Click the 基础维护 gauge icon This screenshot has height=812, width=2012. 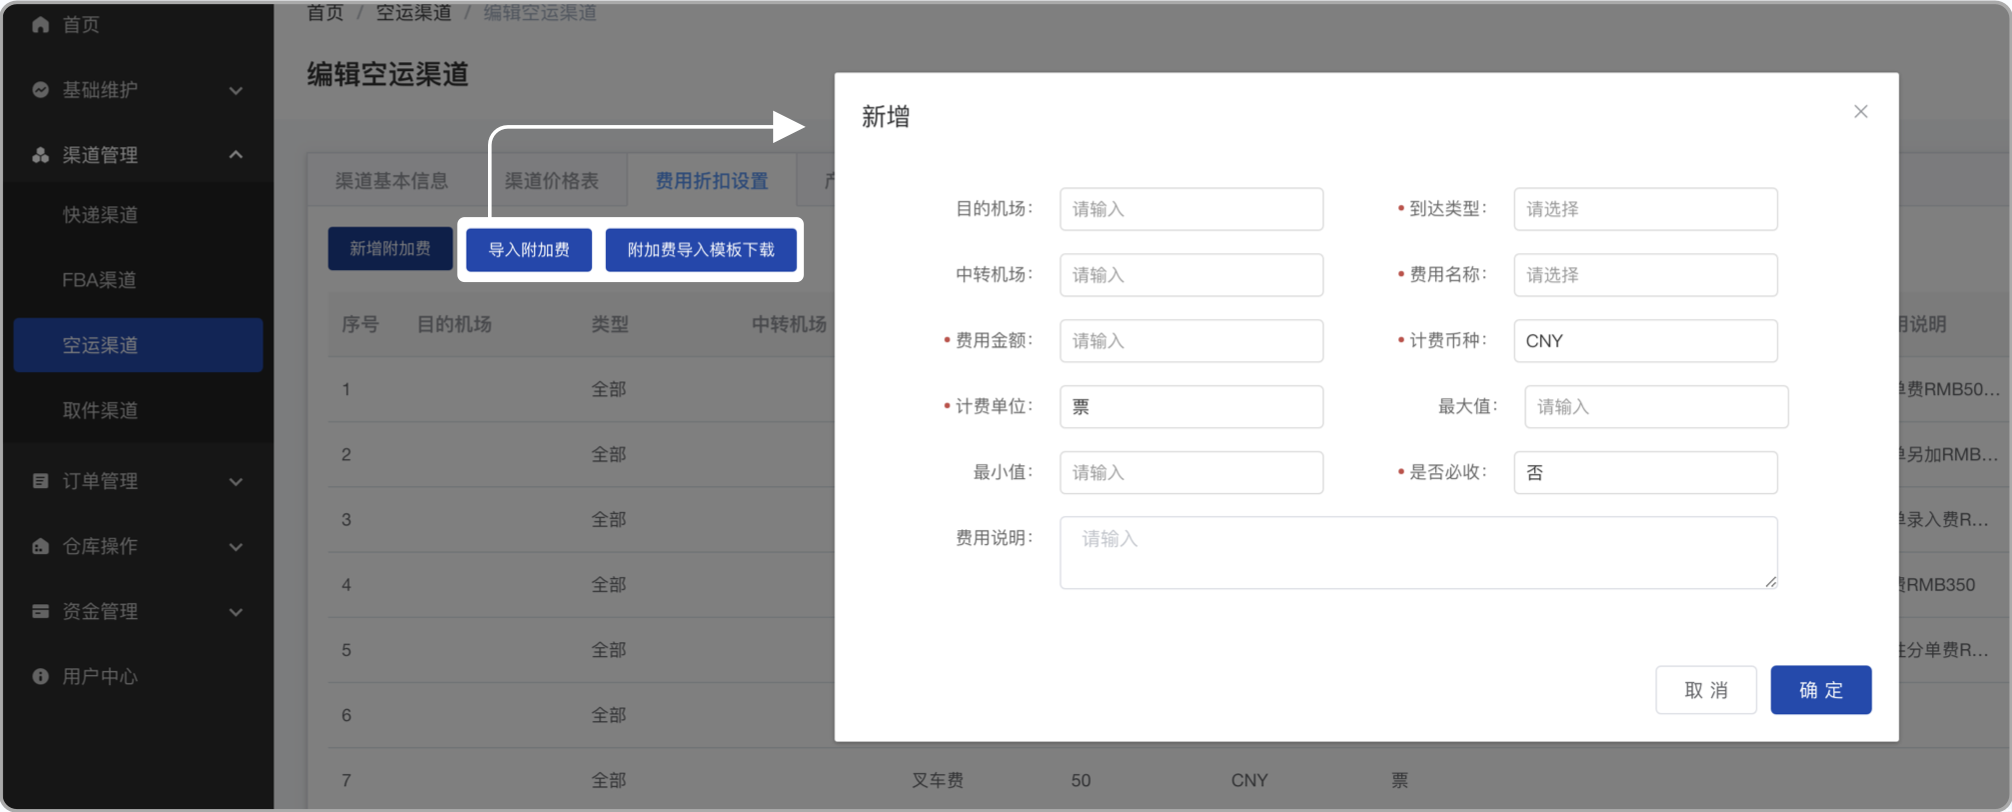40,90
